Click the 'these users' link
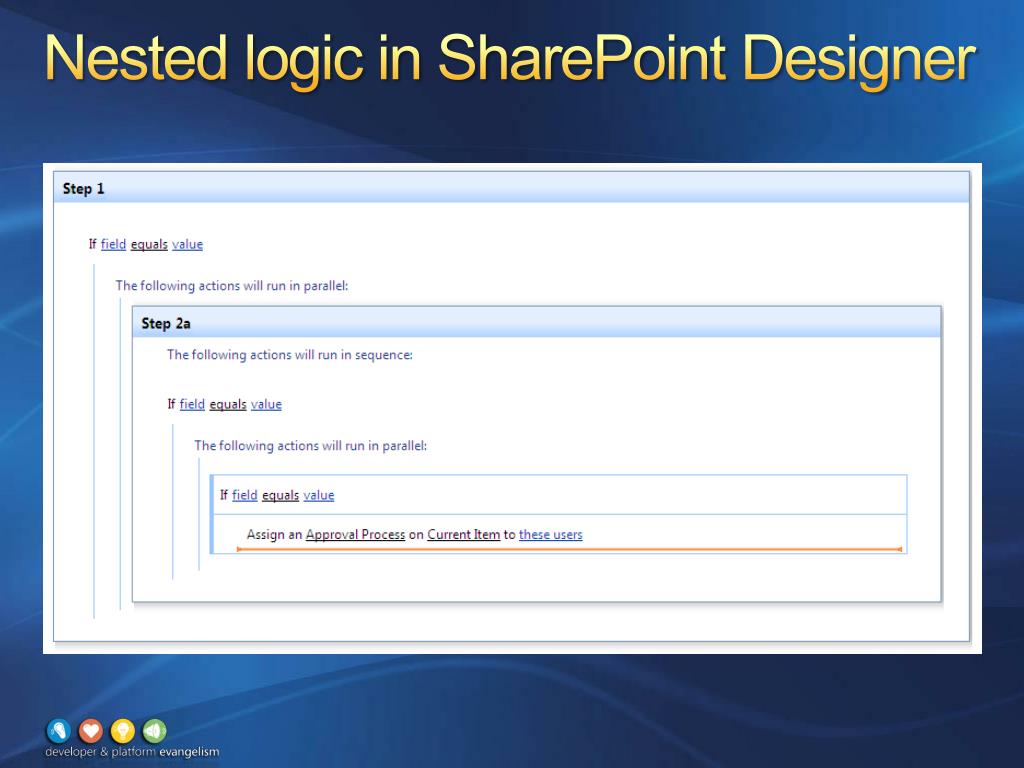The image size is (1024, 768). (x=551, y=534)
